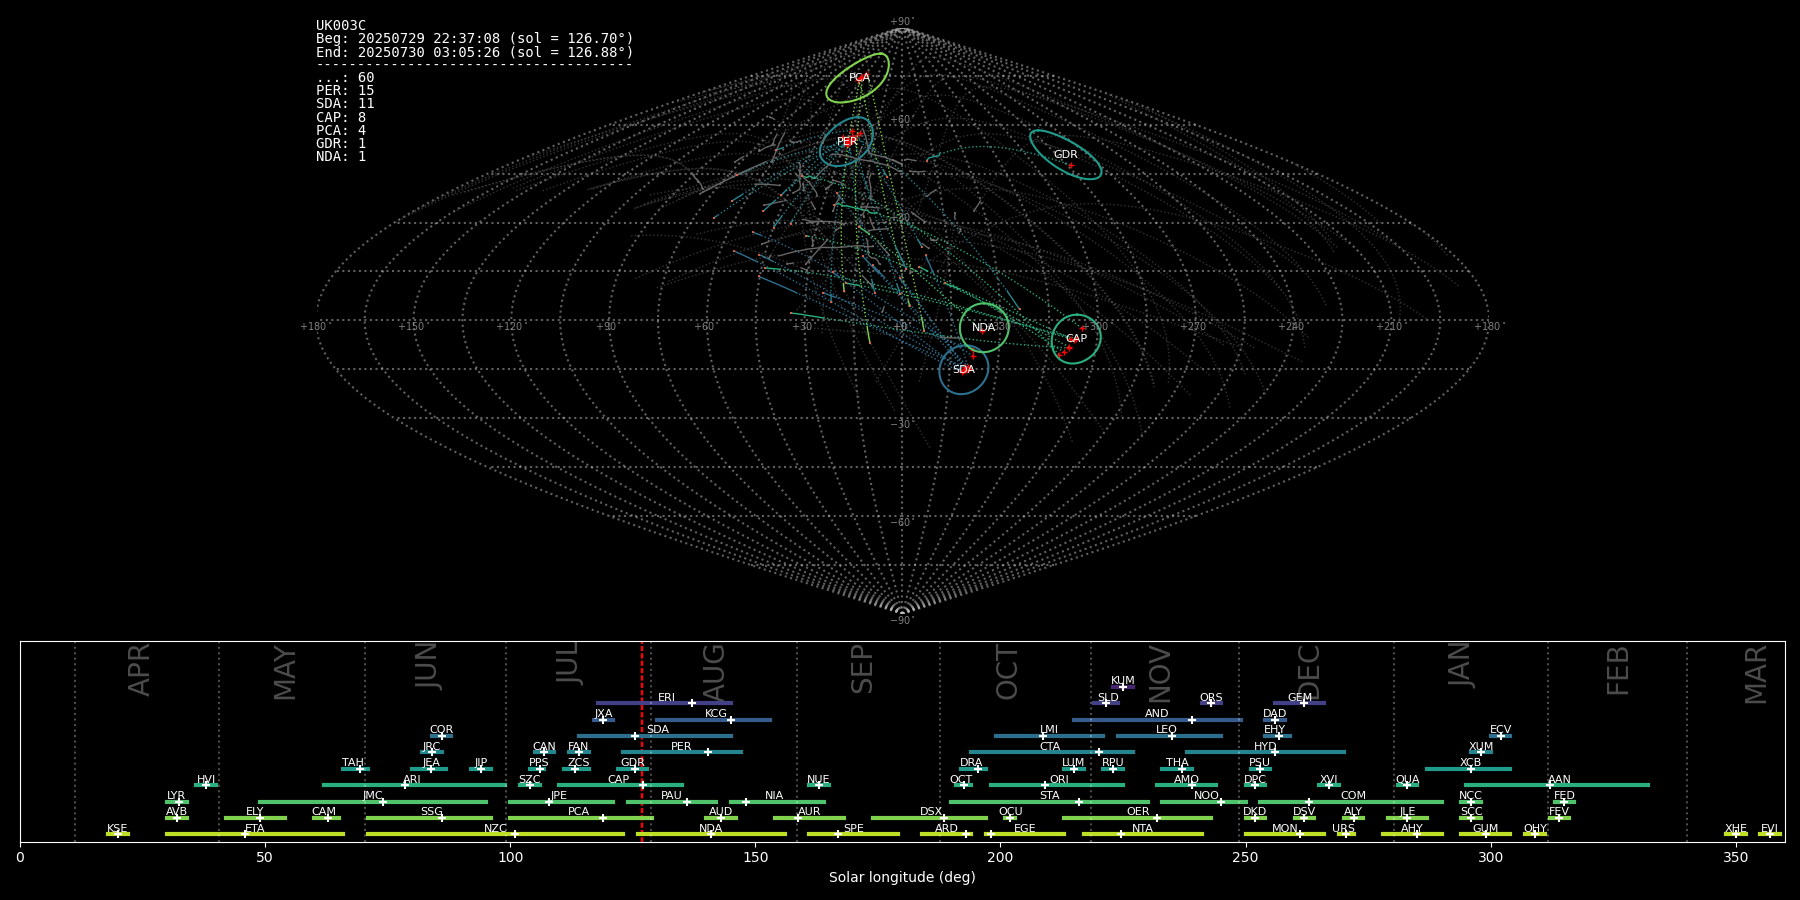
Task: Click the ETA shower bar in timeline
Action: tap(255, 834)
